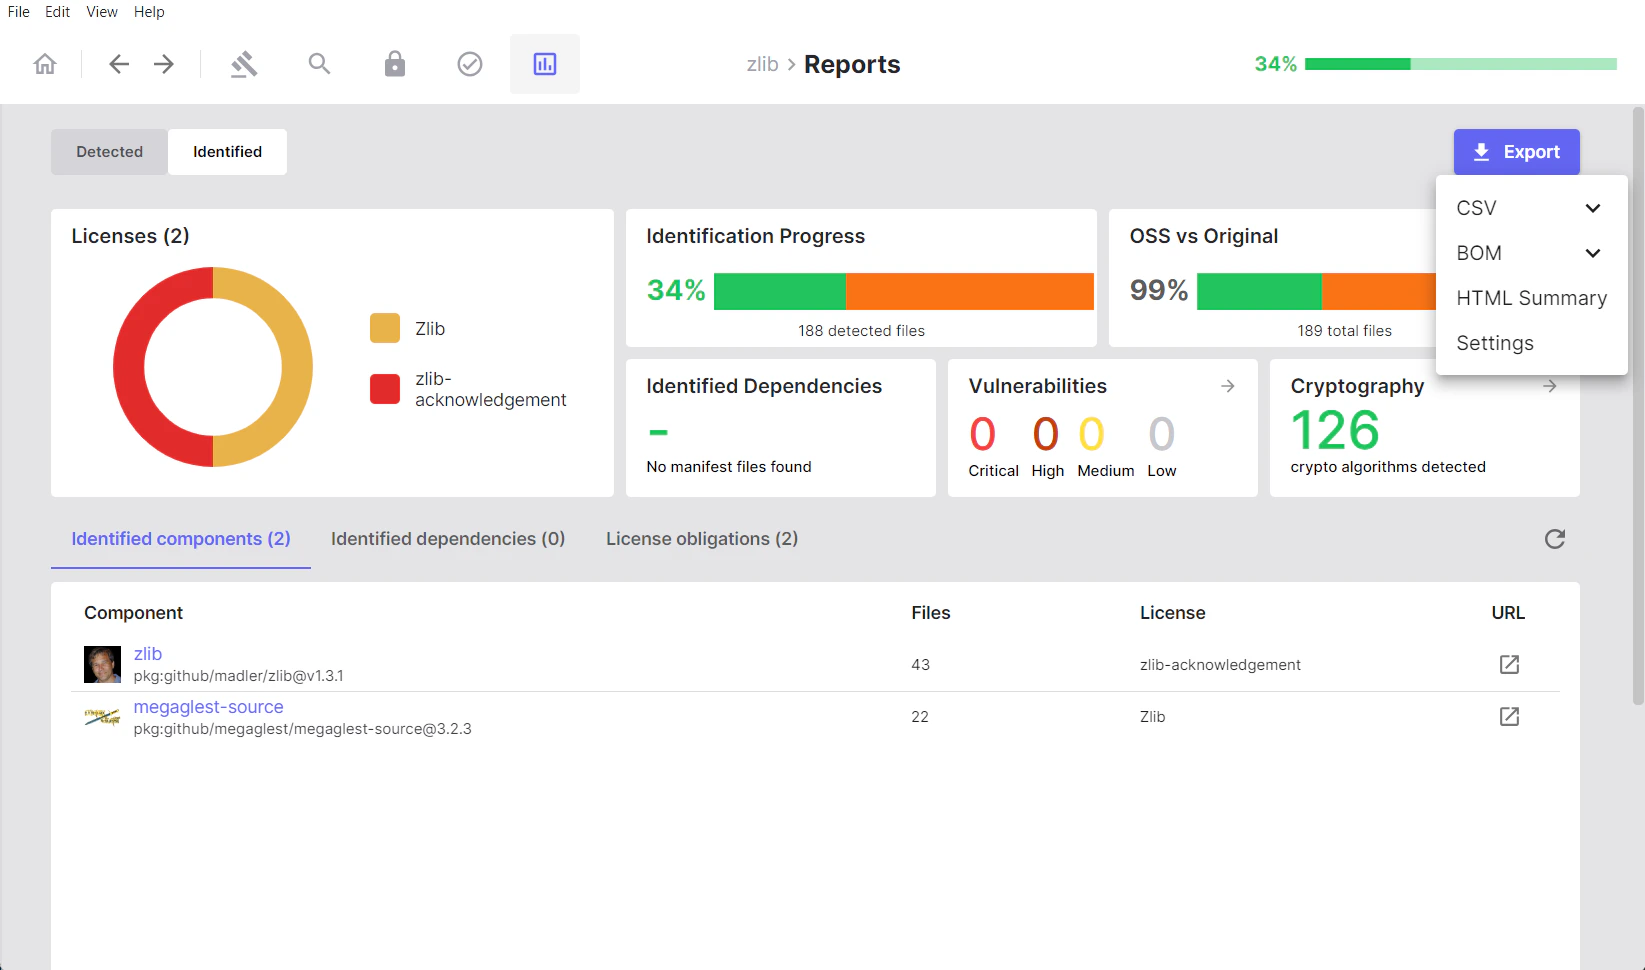1645x970 pixels.
Task: Open the megaglest-source external URL icon
Action: click(1509, 716)
